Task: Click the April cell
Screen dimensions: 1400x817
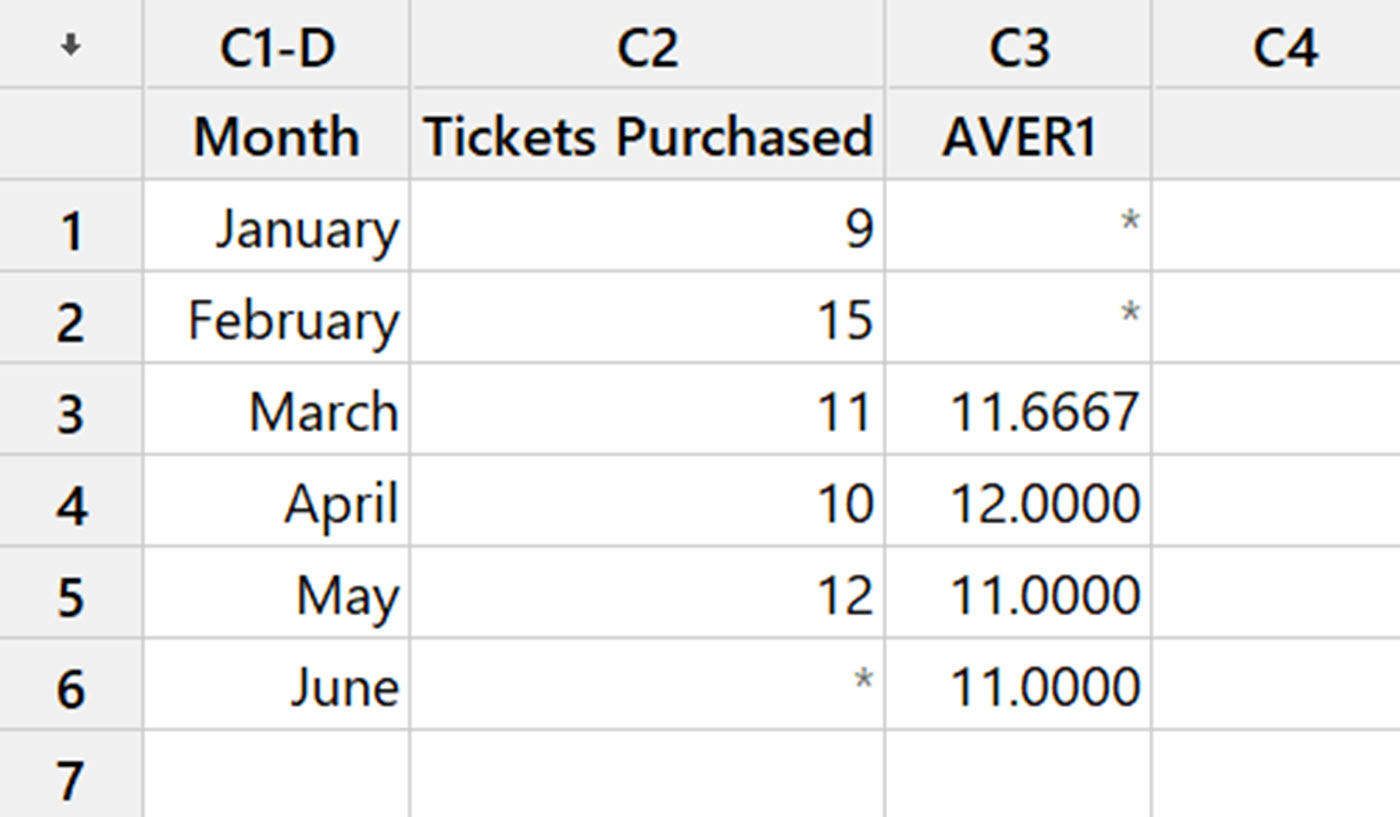Action: (277, 502)
